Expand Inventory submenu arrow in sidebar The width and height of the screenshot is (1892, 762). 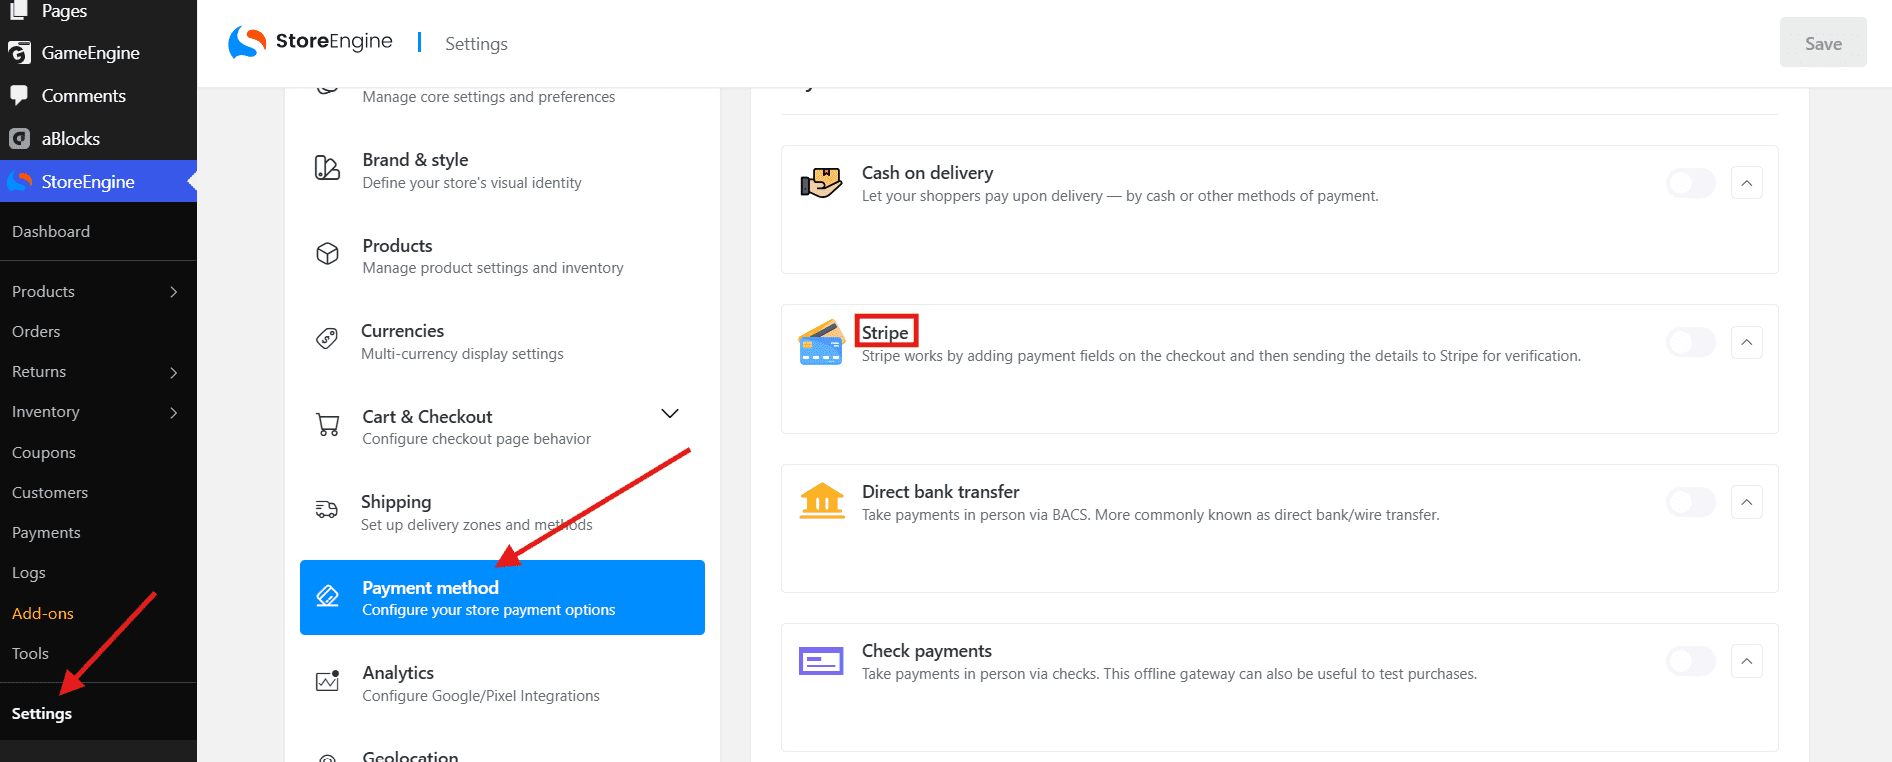[174, 412]
